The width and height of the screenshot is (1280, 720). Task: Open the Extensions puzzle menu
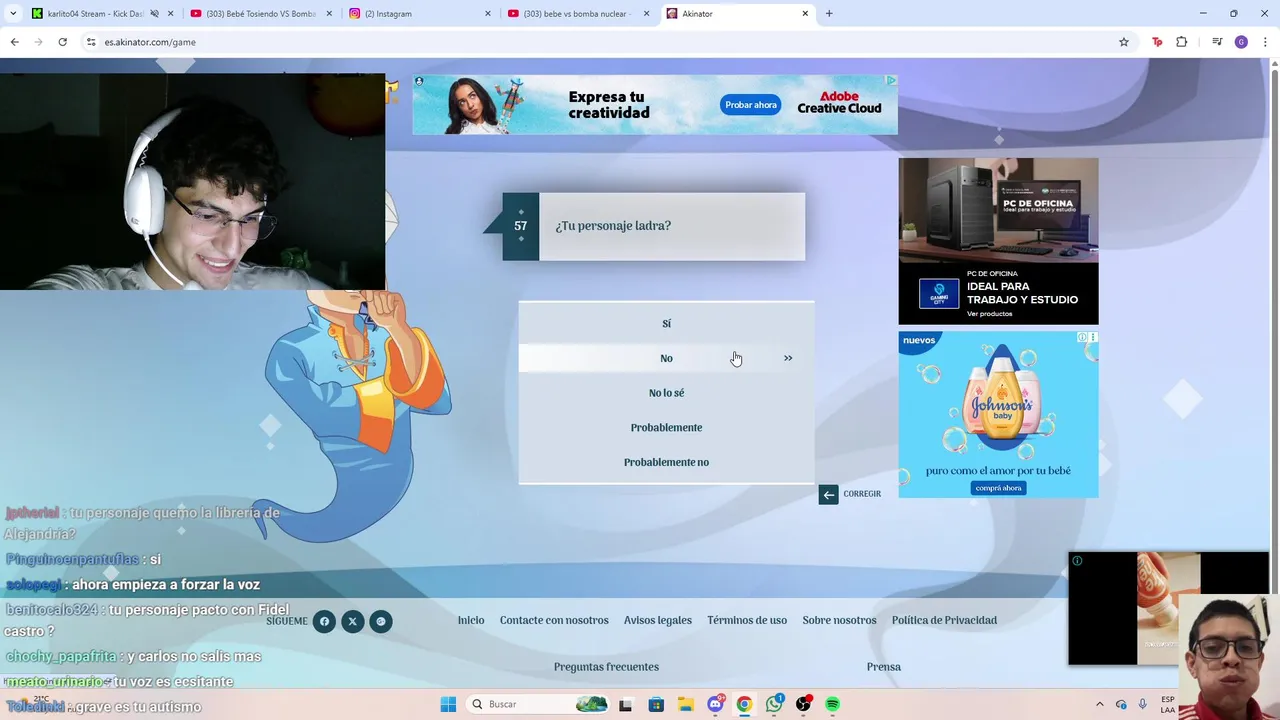(1181, 42)
